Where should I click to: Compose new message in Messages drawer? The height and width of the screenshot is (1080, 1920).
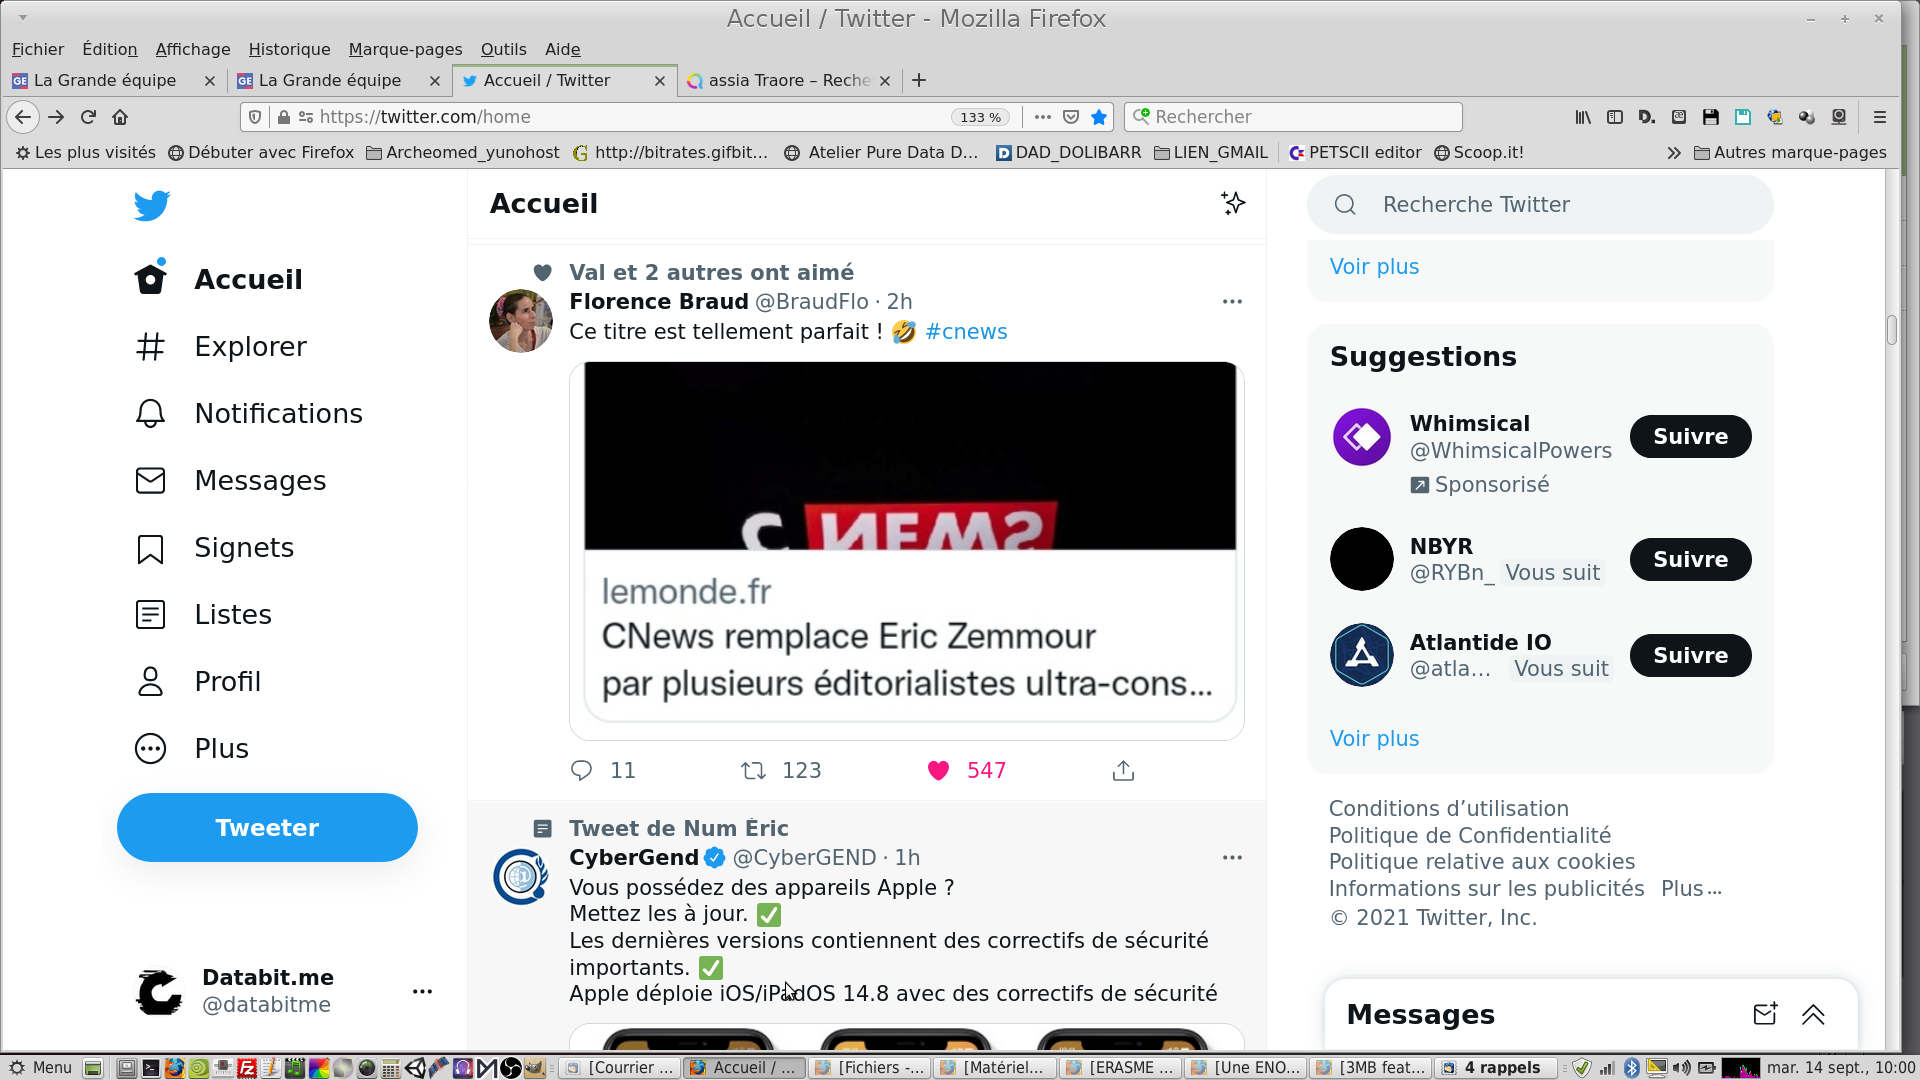(1765, 1014)
